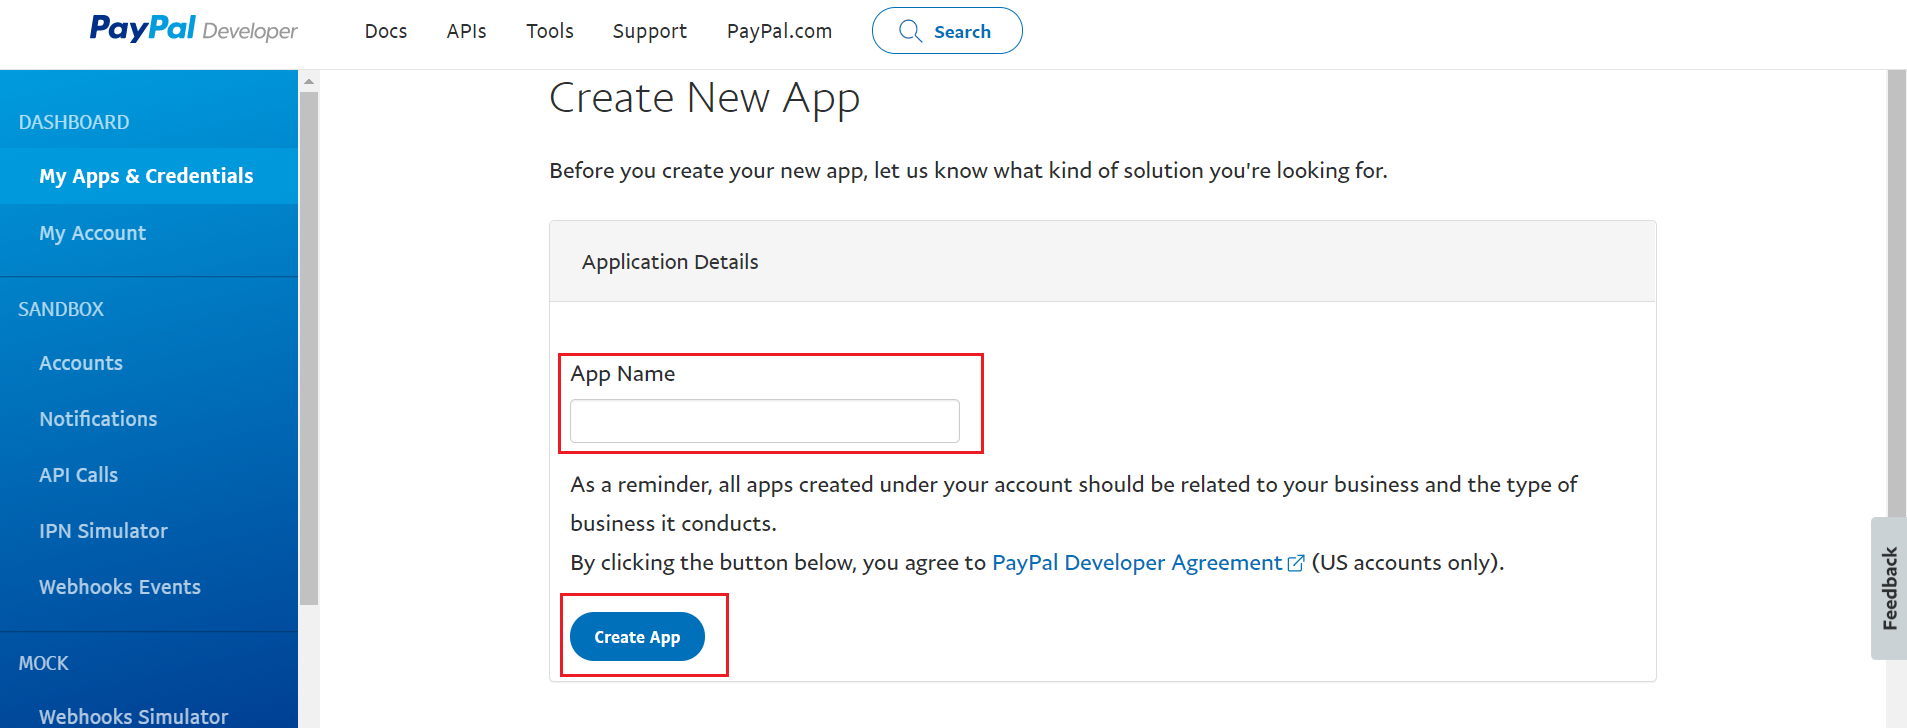Select My Apps & Credentials in sidebar
Image resolution: width=1907 pixels, height=728 pixels.
coord(149,176)
